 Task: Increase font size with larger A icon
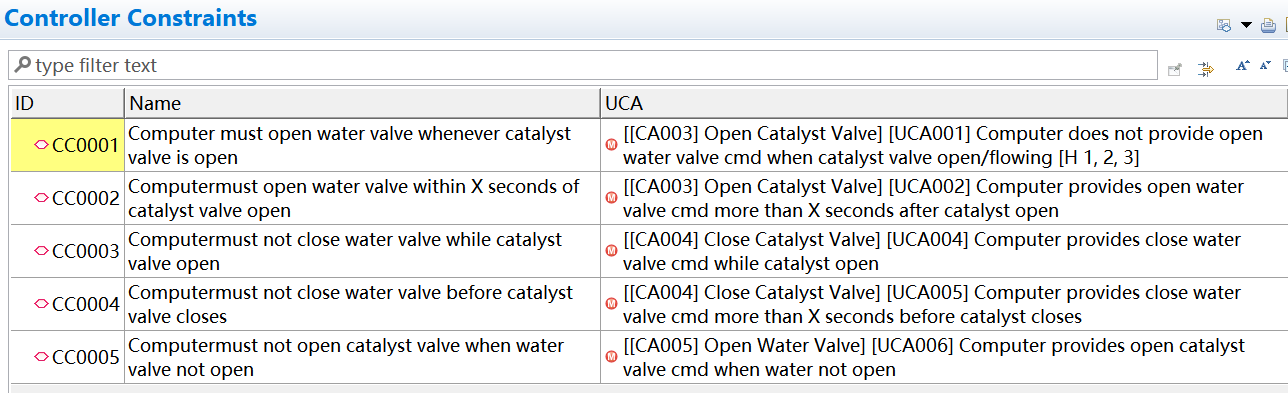[1242, 66]
